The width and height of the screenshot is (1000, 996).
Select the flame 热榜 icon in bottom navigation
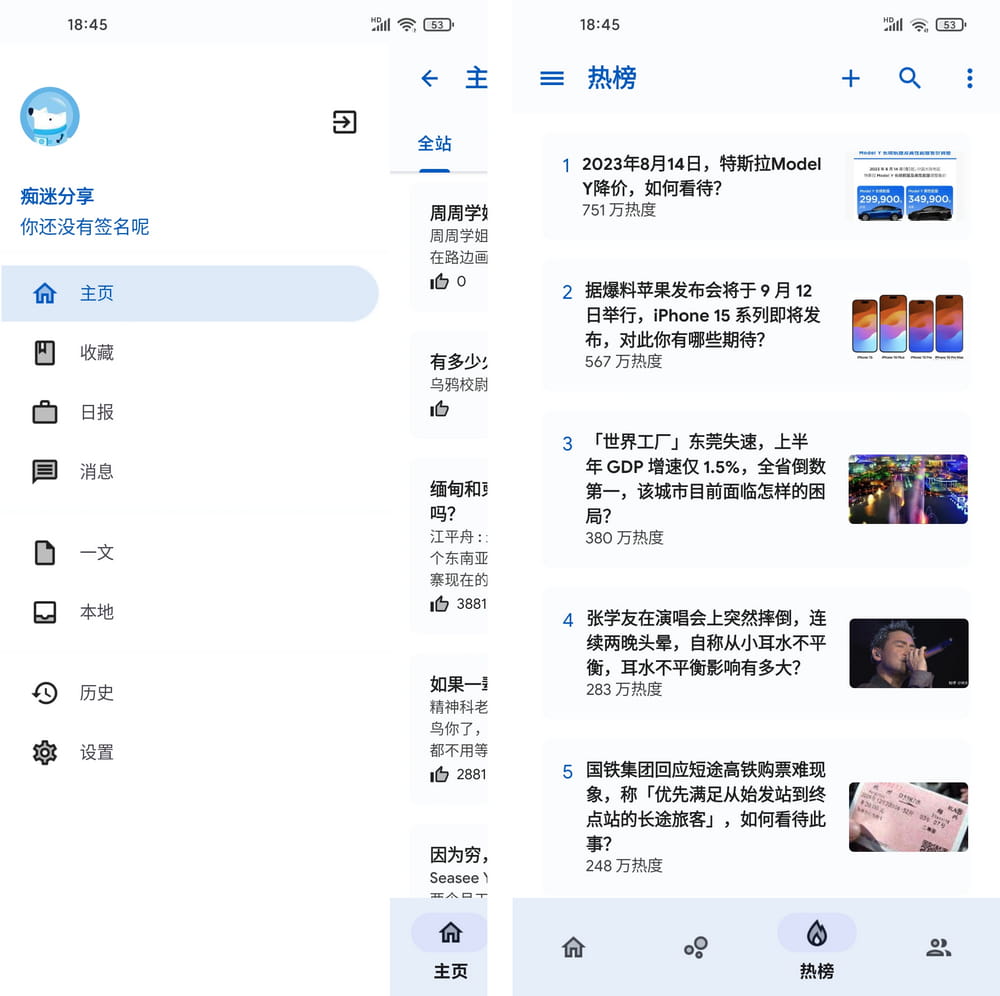coord(816,932)
